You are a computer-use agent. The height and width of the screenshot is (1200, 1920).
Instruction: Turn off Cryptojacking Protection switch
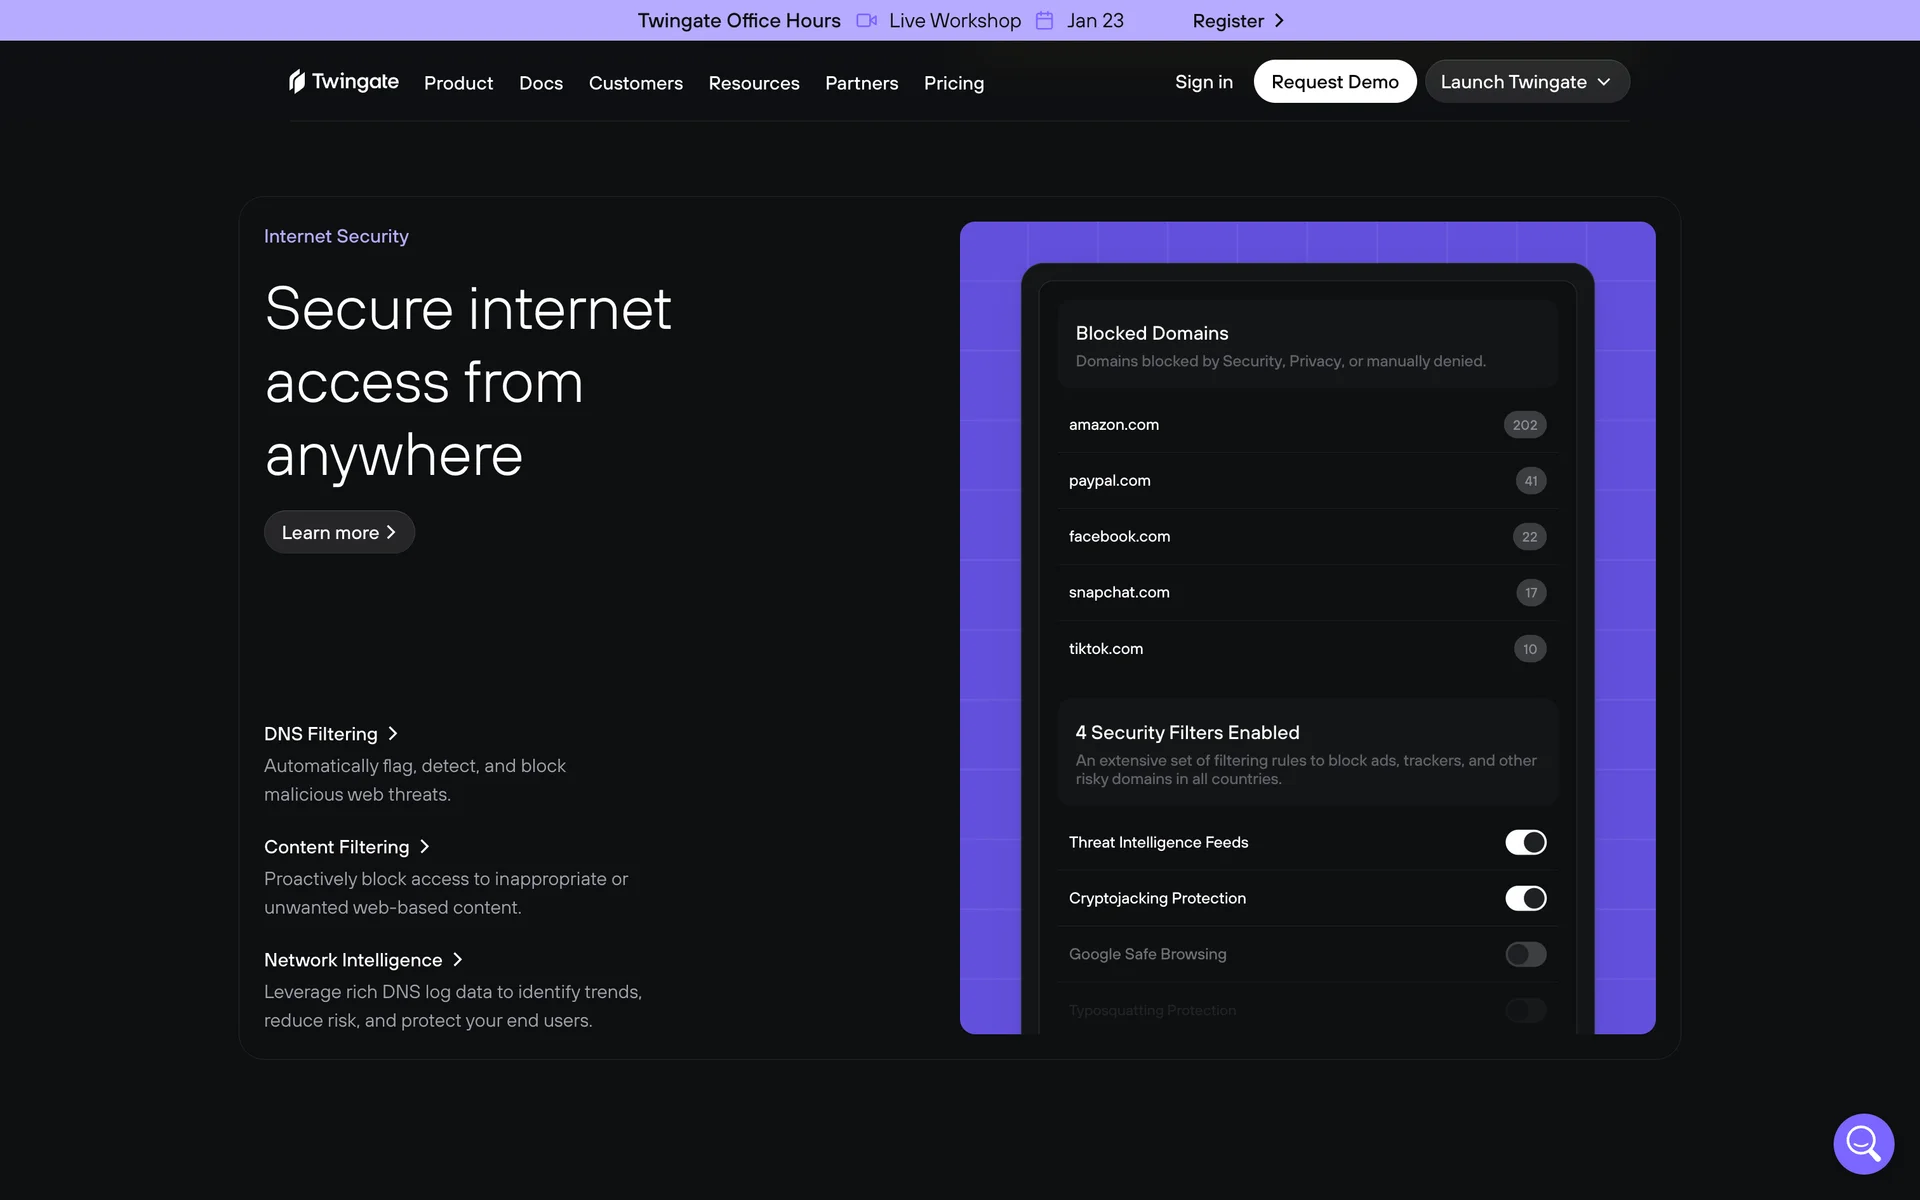1525,898
